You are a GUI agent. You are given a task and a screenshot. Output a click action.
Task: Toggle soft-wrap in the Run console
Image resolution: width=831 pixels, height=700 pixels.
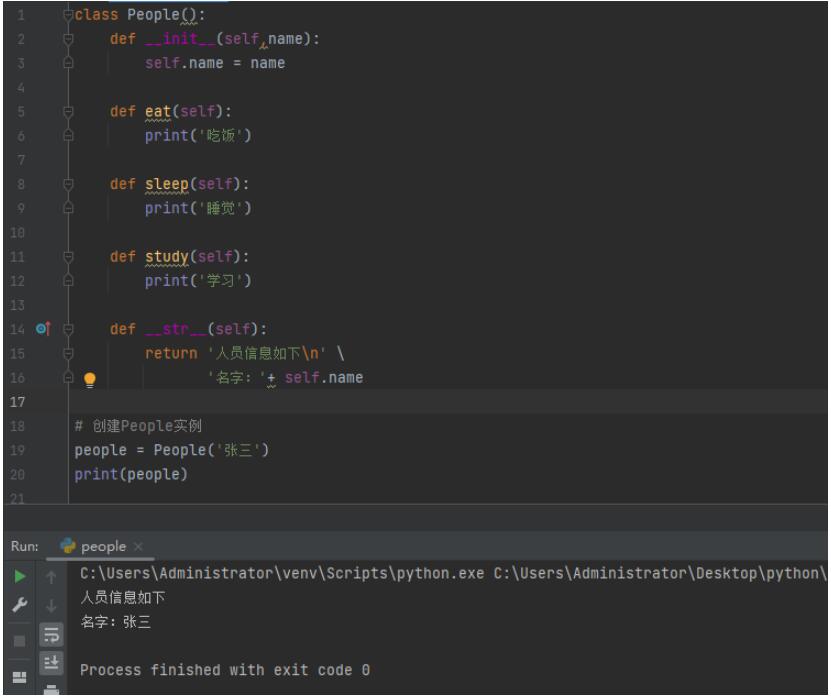click(x=51, y=635)
